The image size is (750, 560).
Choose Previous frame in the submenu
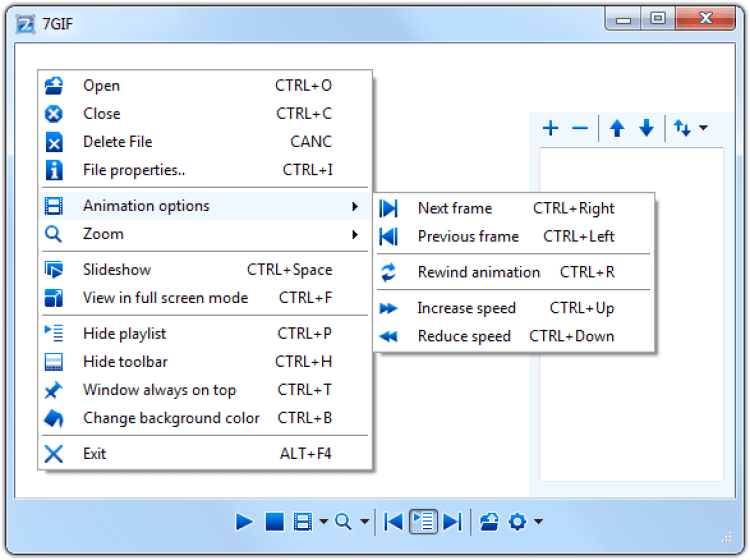(x=514, y=237)
